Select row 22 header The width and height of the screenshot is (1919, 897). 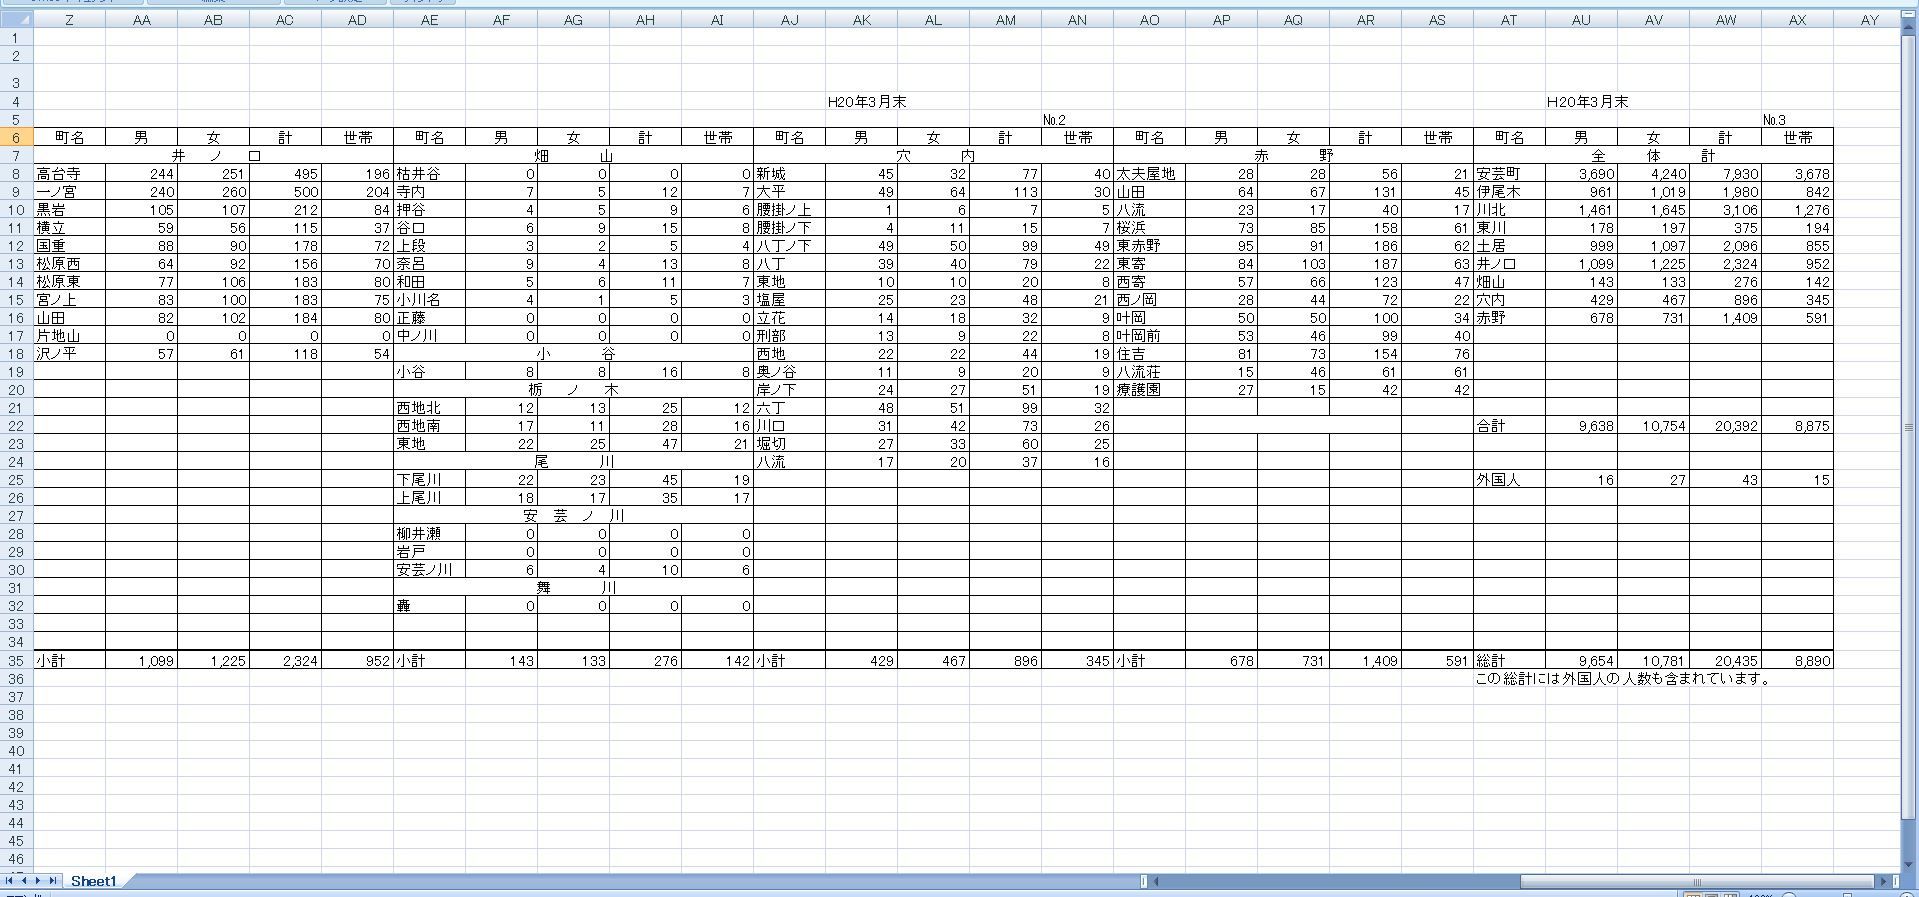point(16,425)
